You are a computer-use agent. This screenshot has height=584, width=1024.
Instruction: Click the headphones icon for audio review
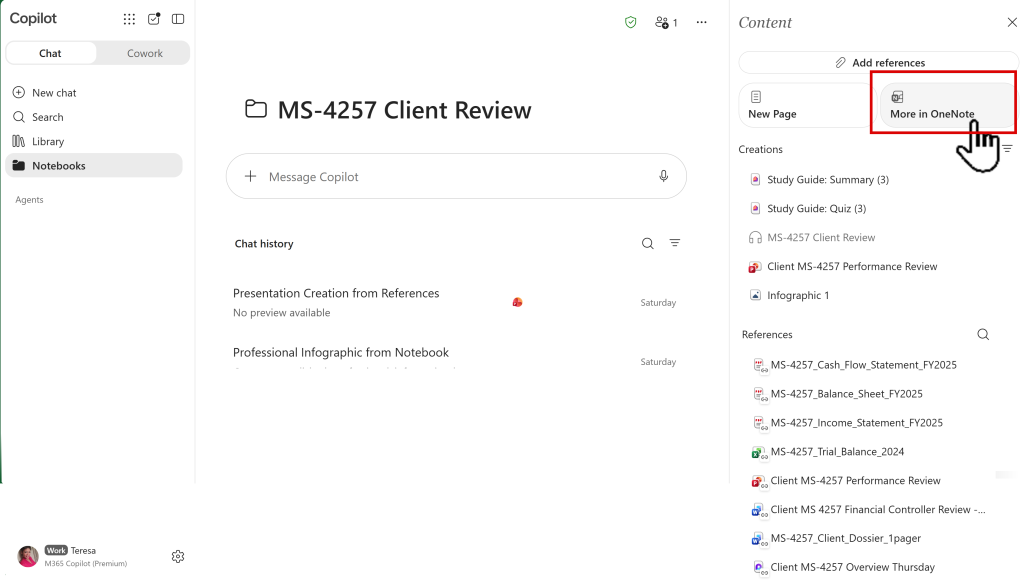tap(755, 237)
